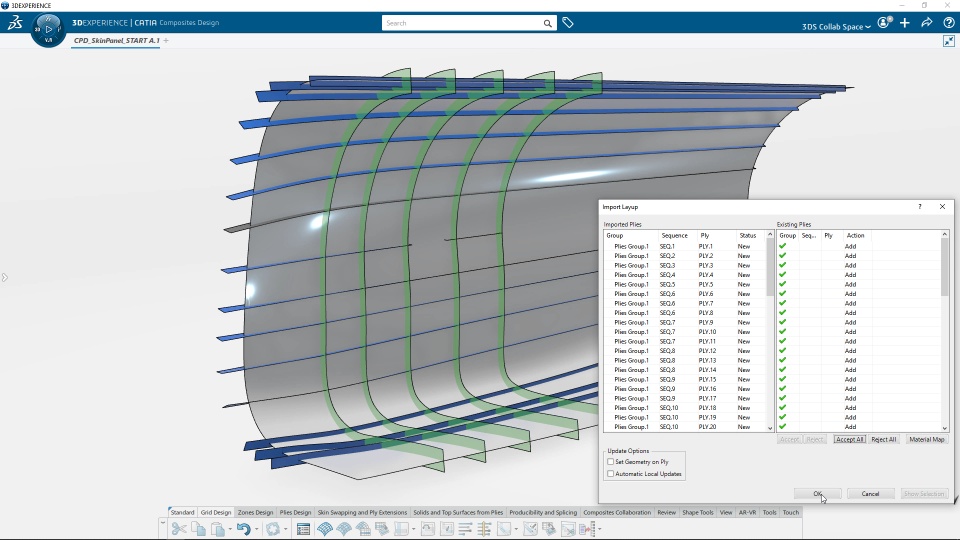Click Cancel in the Import Layup dialog
Image resolution: width=960 pixels, height=540 pixels.
pos(870,493)
